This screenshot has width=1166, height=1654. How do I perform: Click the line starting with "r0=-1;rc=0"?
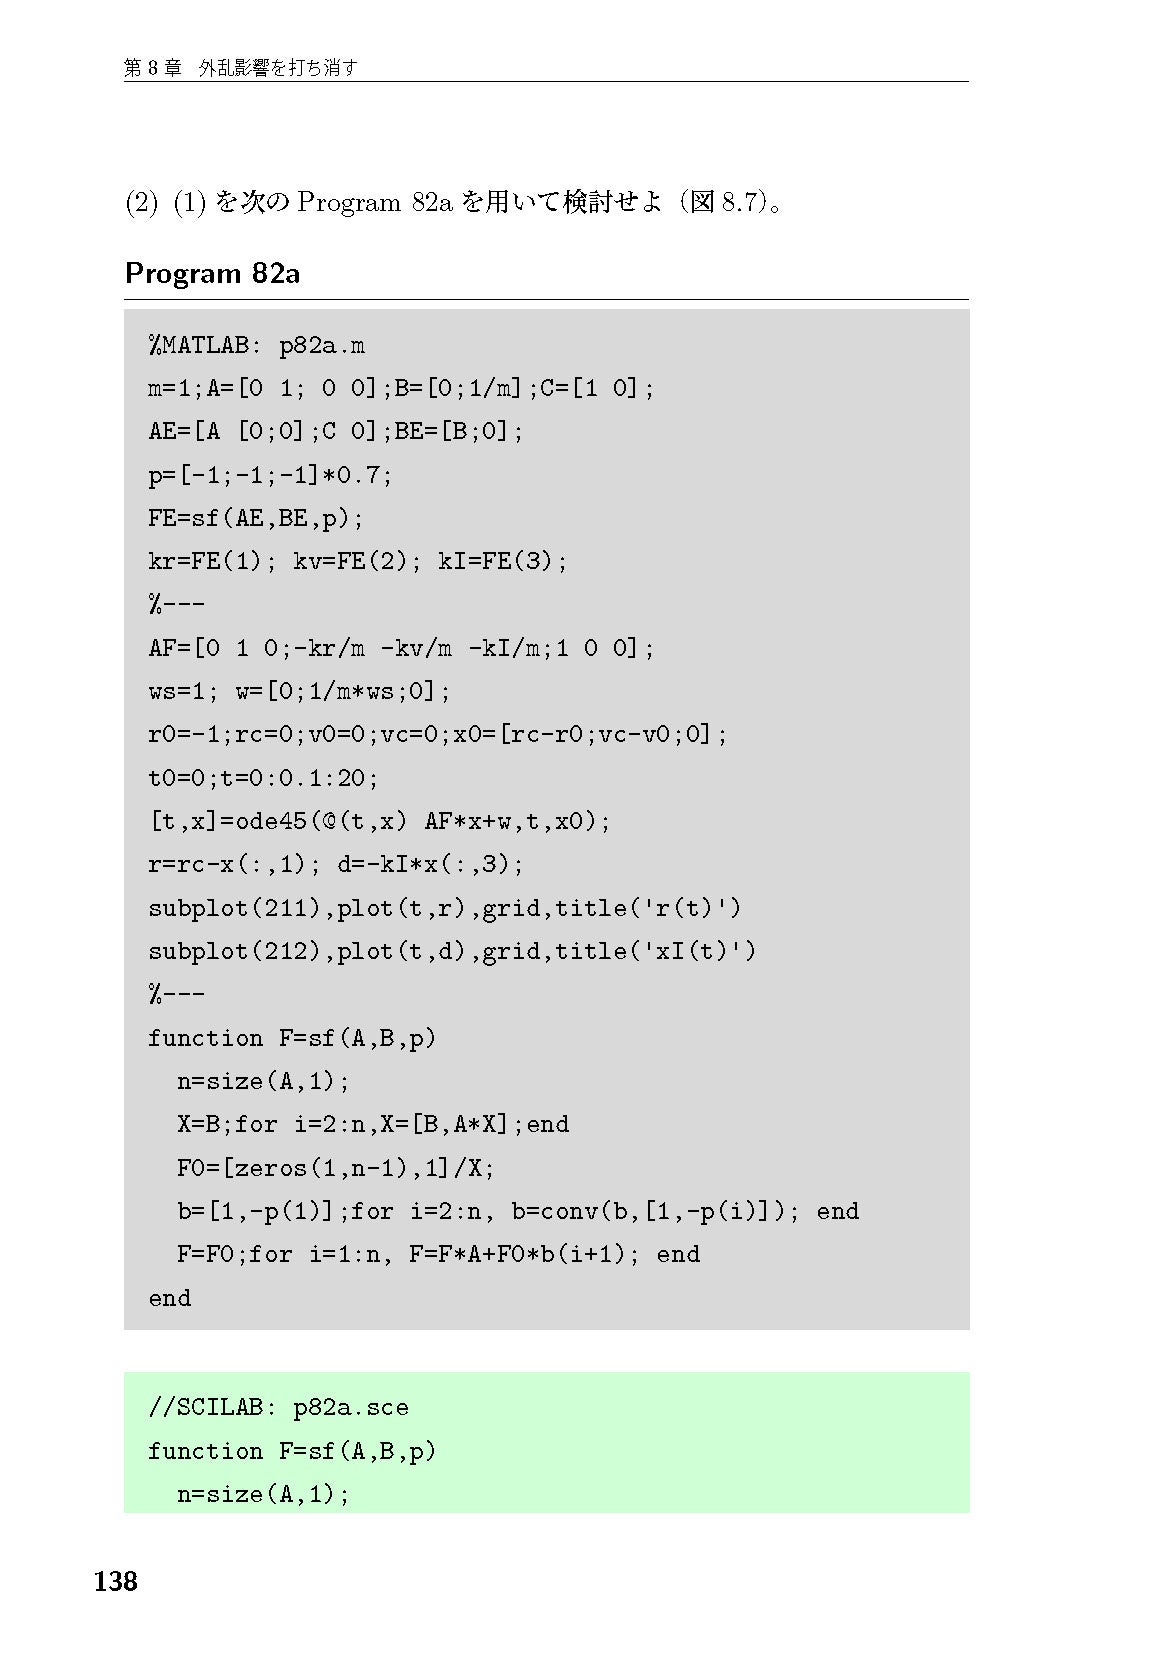437,735
